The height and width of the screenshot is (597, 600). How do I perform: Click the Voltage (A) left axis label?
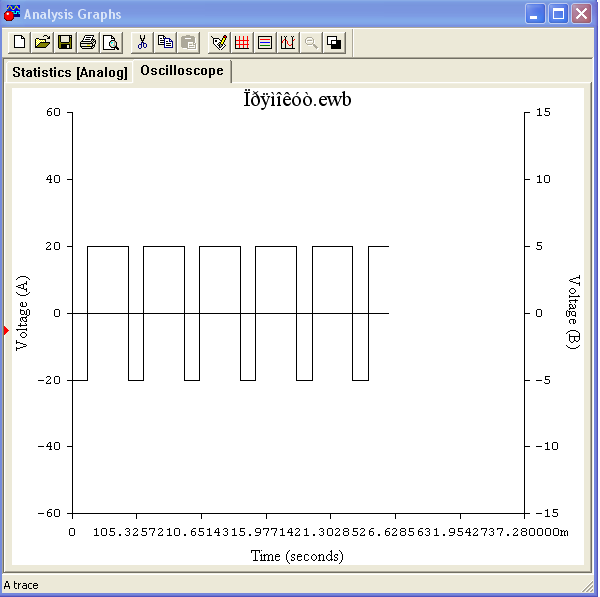coord(22,313)
